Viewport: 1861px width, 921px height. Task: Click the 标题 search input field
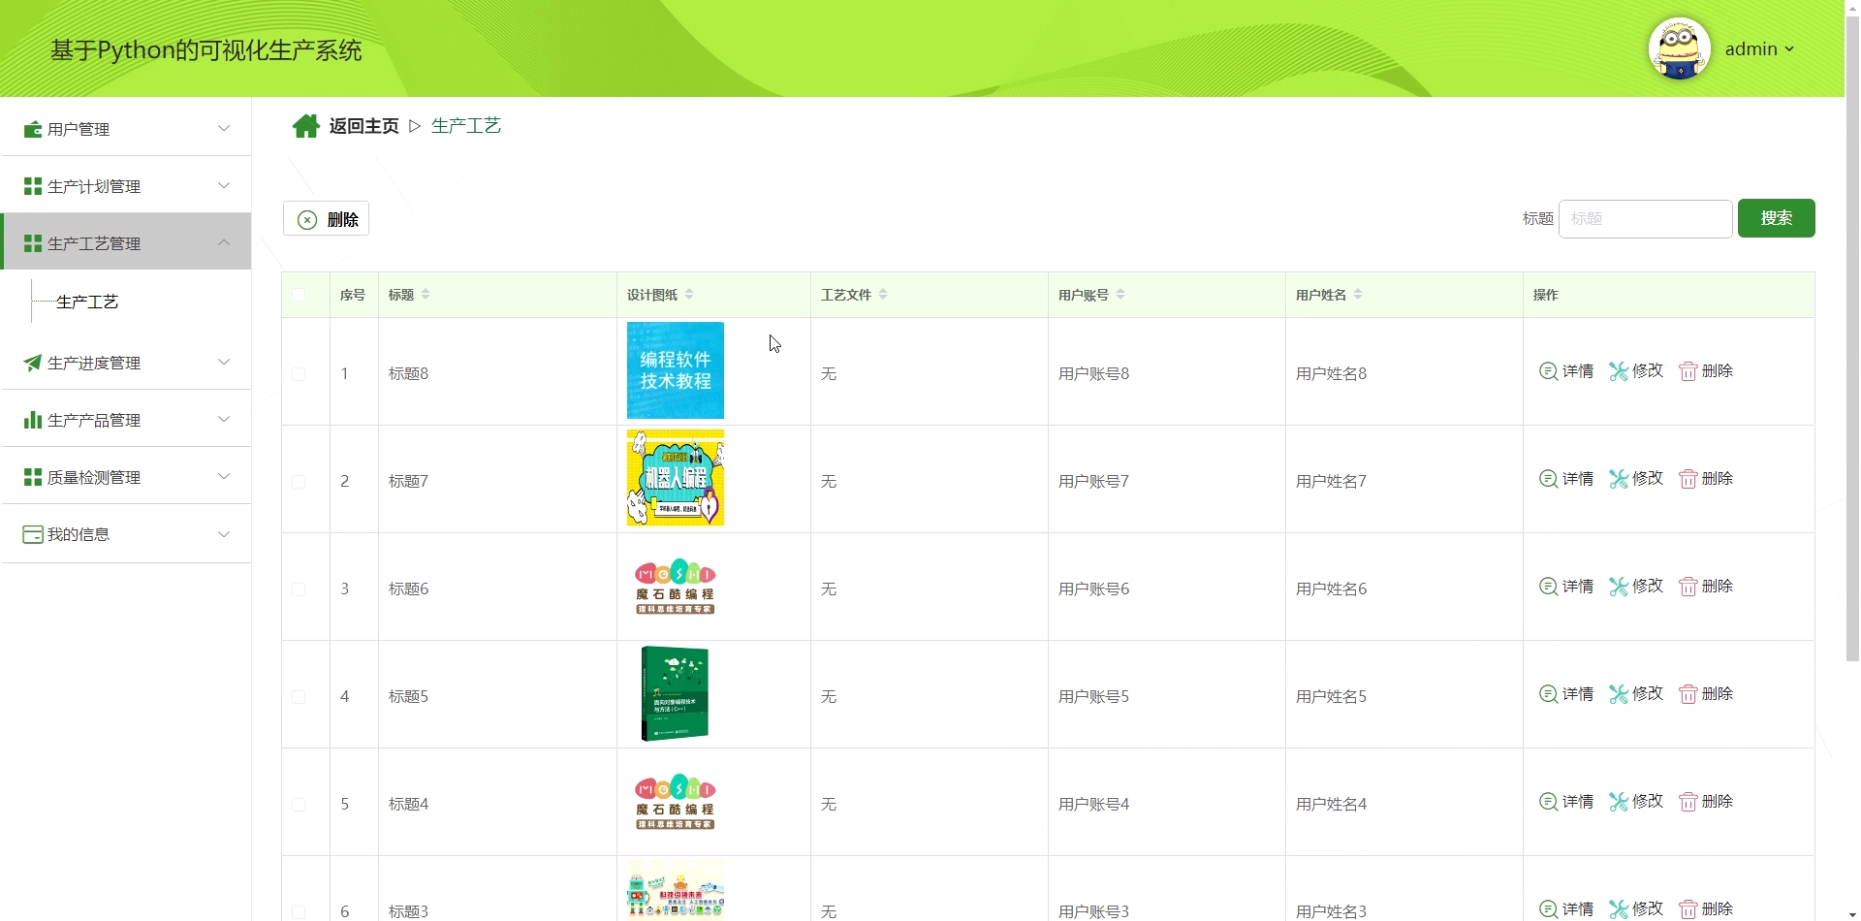point(1645,219)
